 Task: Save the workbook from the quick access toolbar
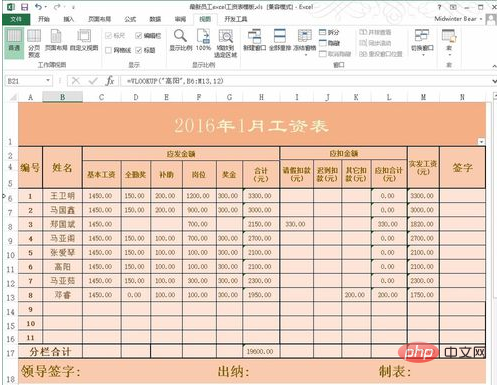pyautogui.click(x=24, y=7)
